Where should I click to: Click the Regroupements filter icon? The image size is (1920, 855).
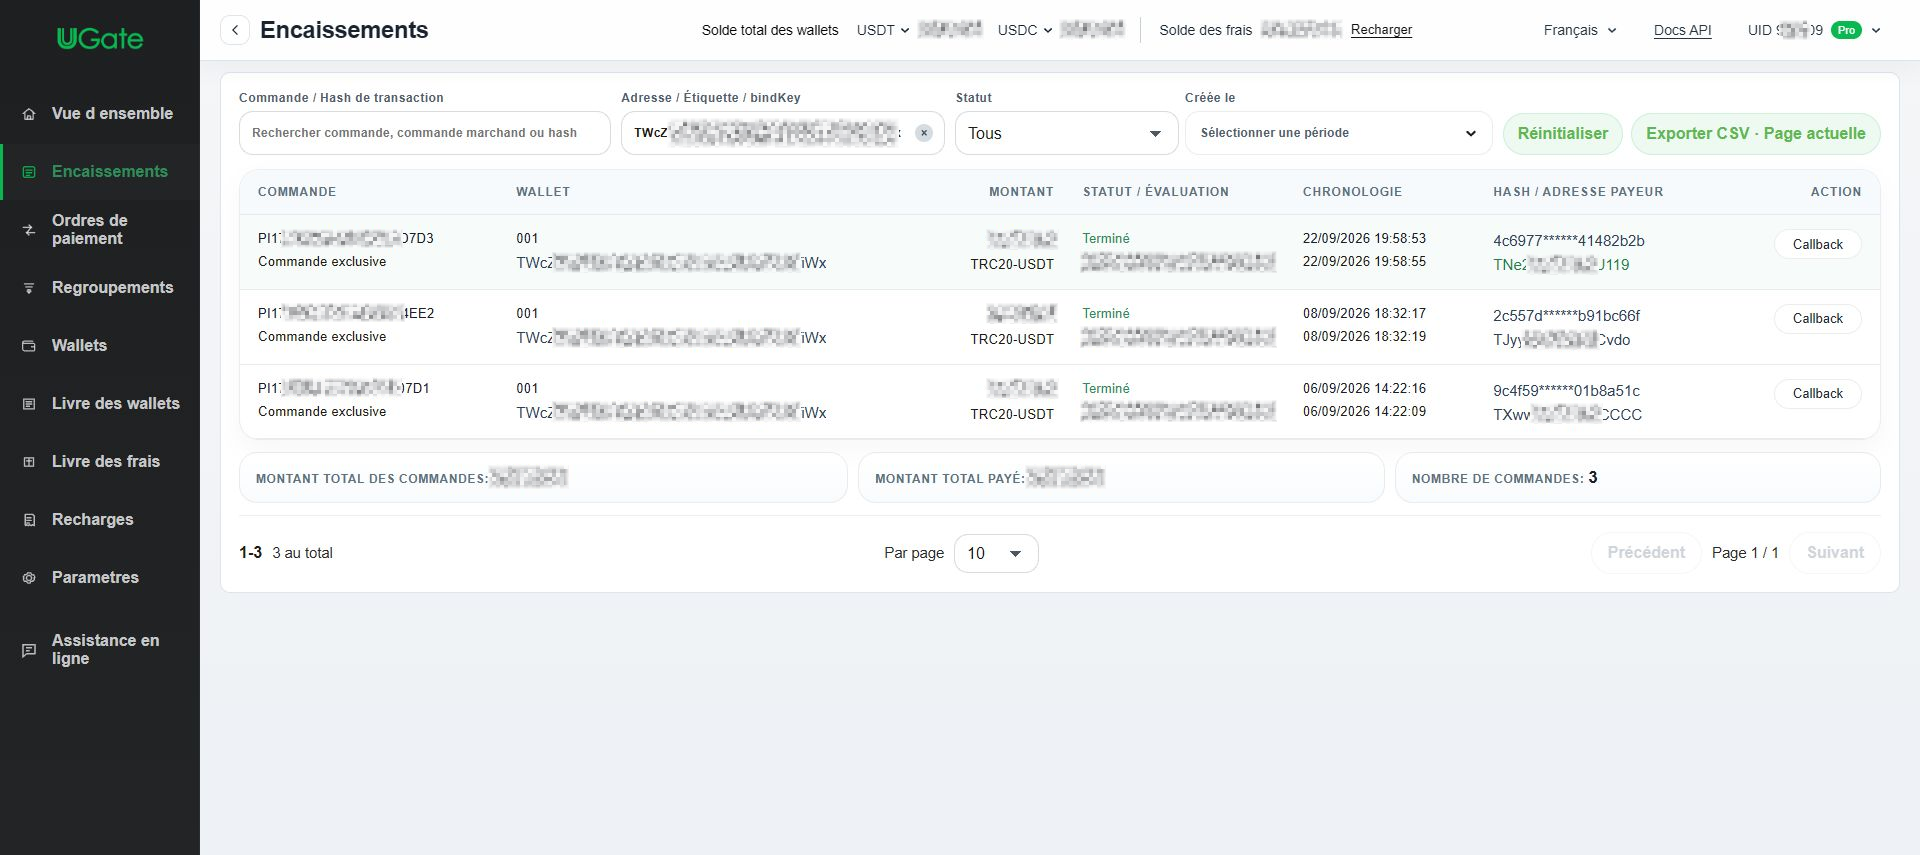(29, 288)
